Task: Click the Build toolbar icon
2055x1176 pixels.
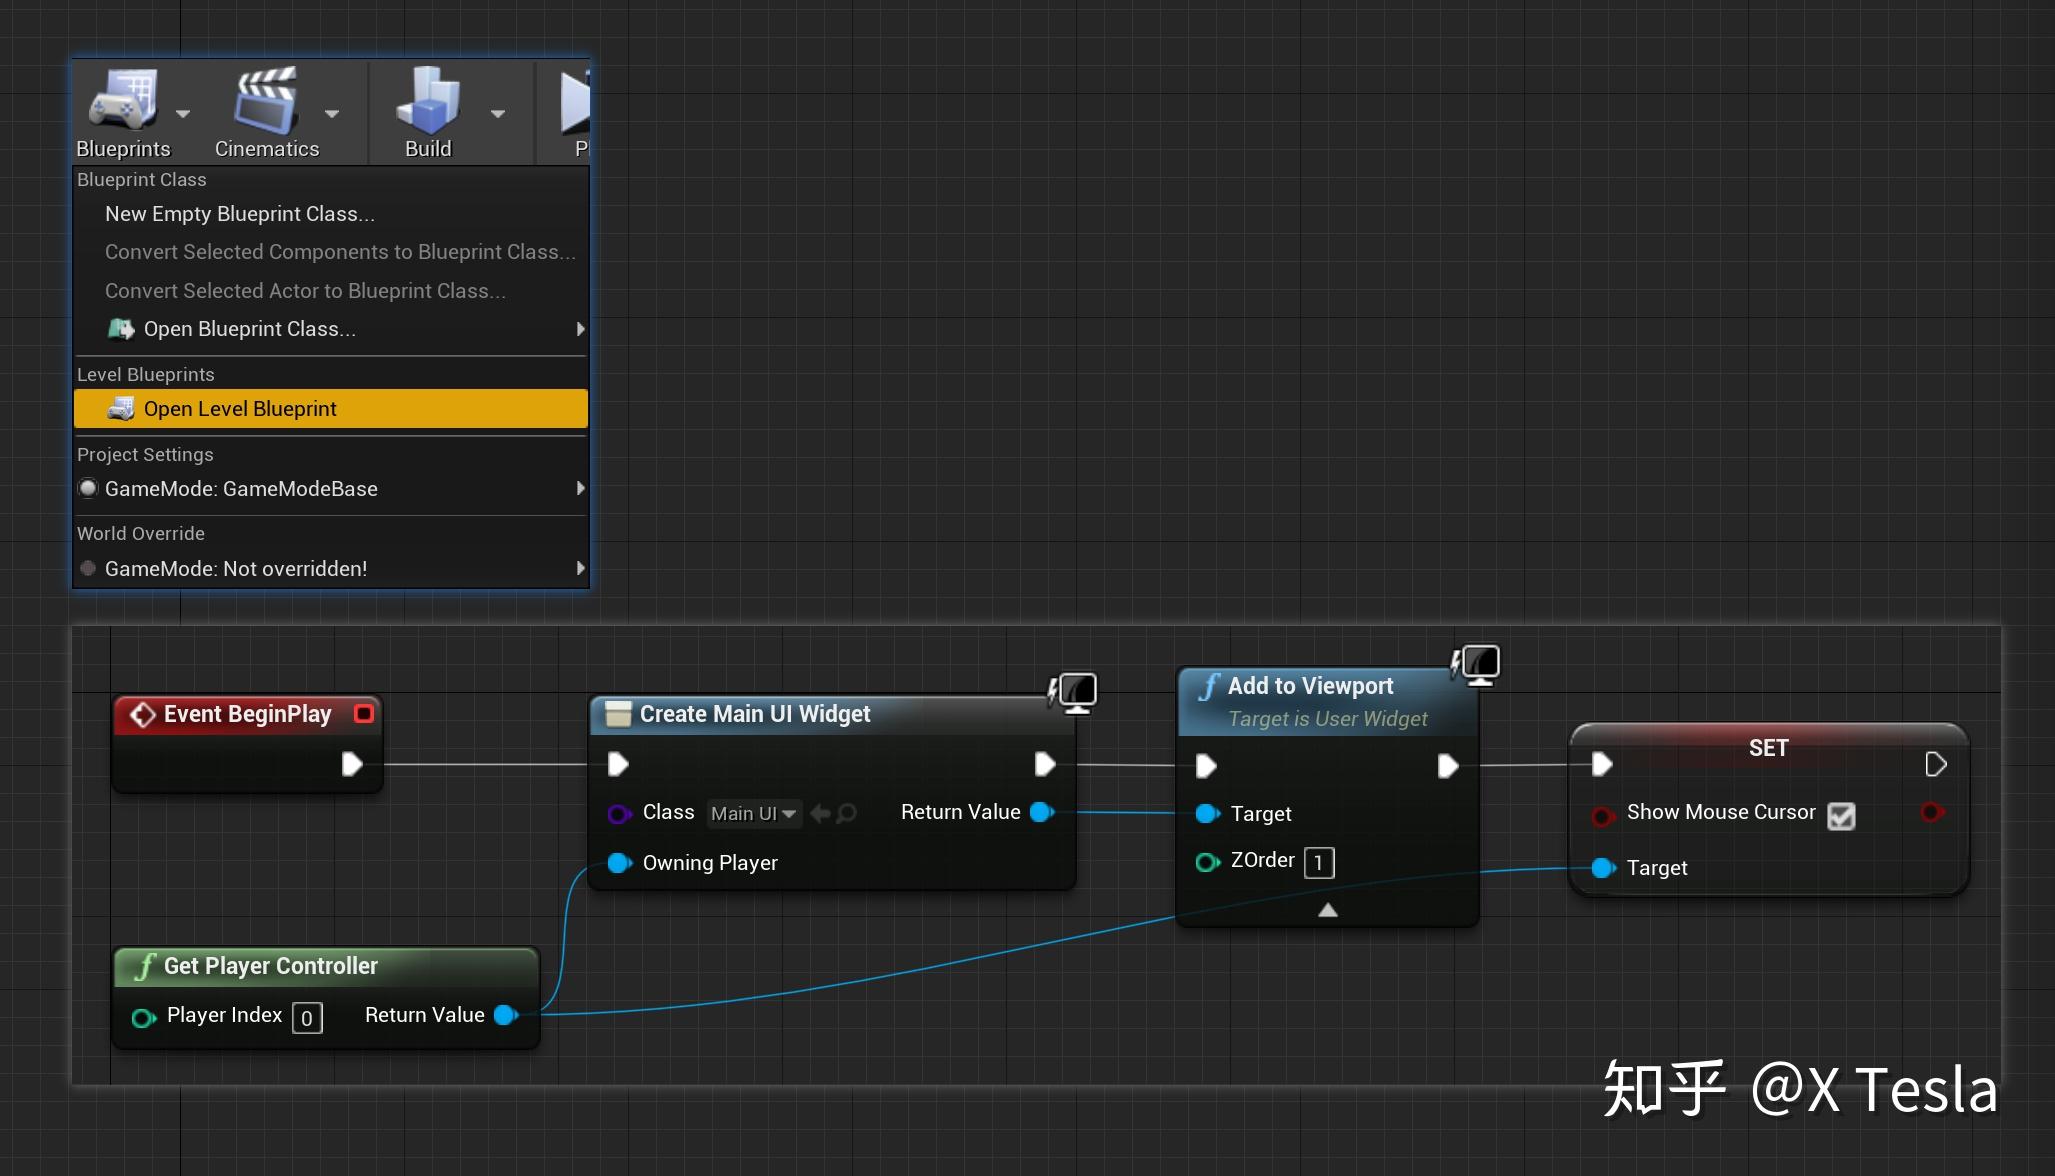Action: pos(427,98)
